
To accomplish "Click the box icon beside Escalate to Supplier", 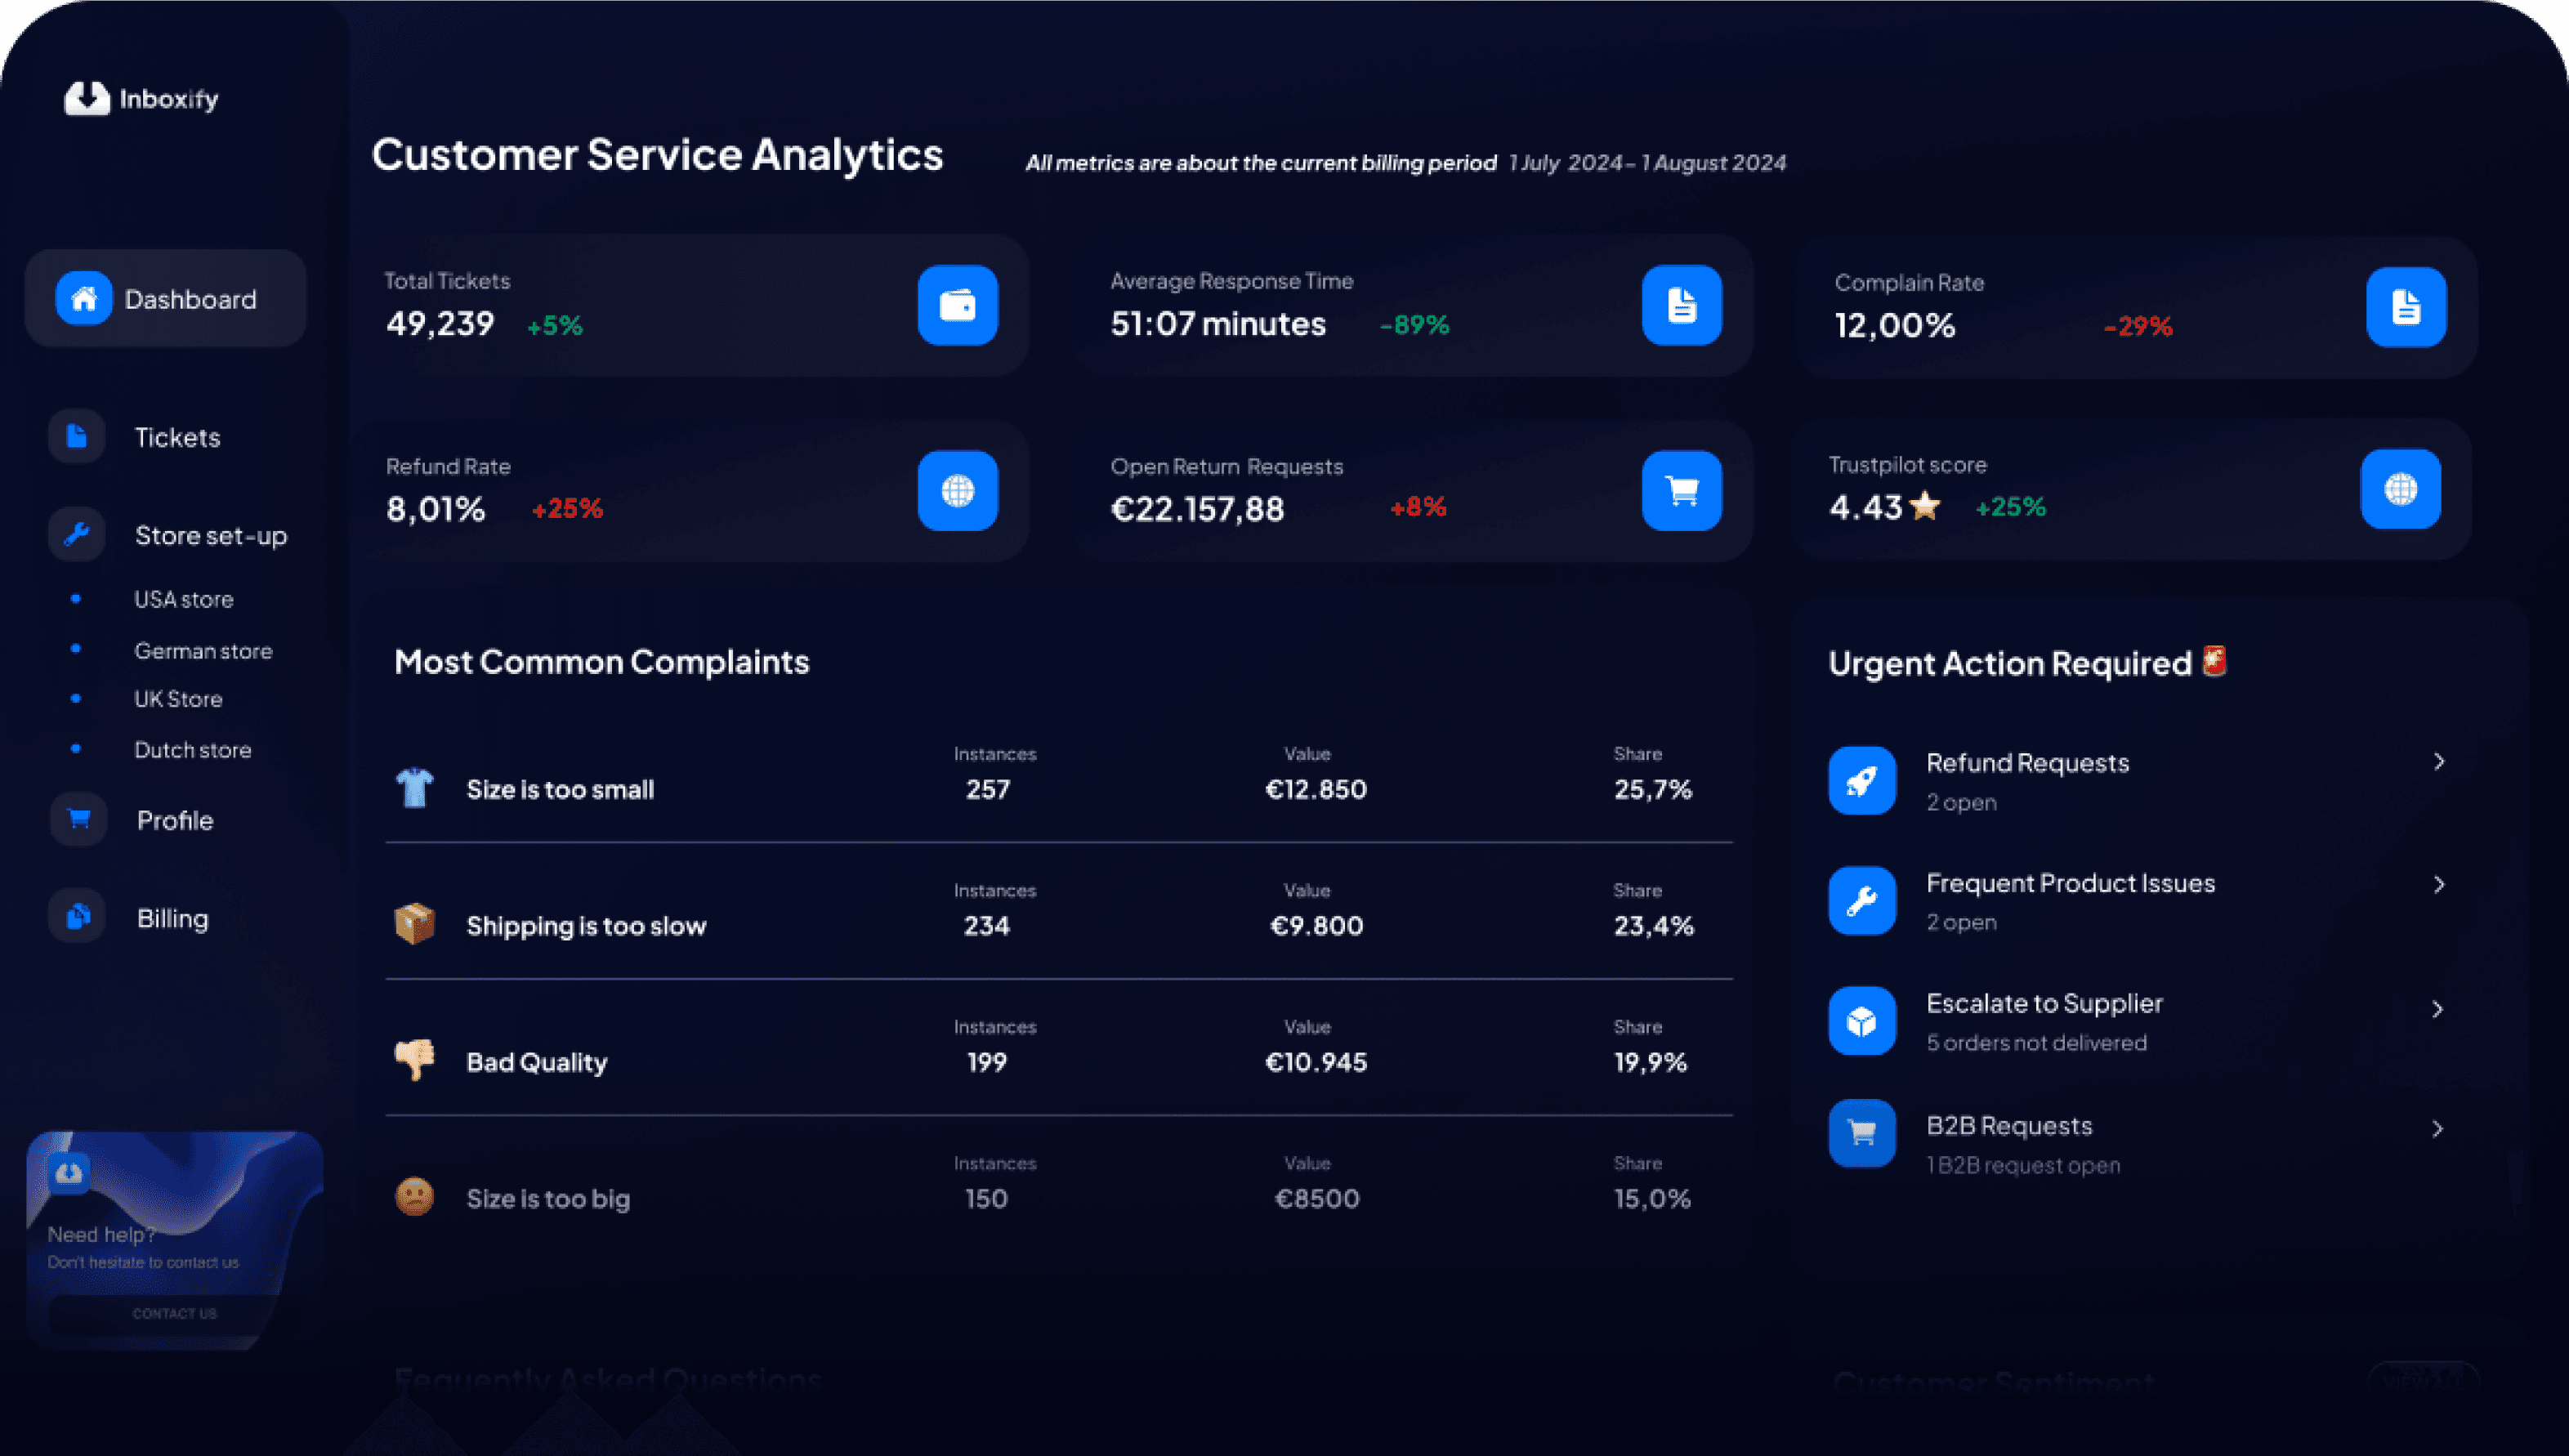I will 1861,1021.
